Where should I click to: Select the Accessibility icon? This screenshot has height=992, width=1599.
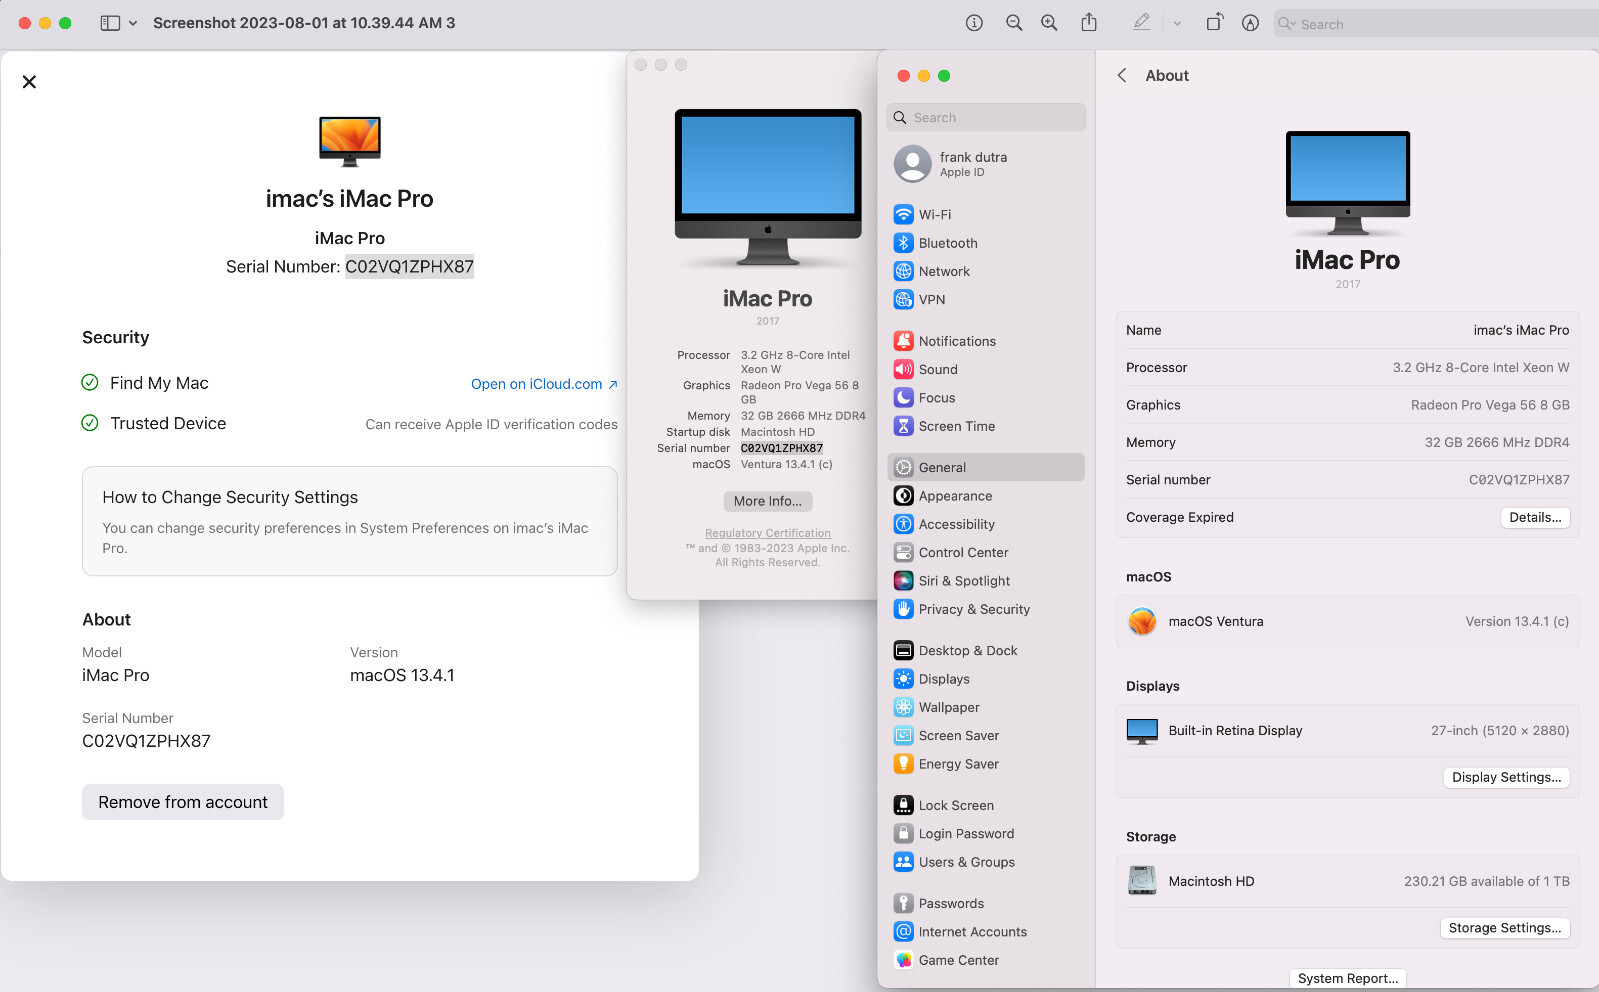point(903,524)
